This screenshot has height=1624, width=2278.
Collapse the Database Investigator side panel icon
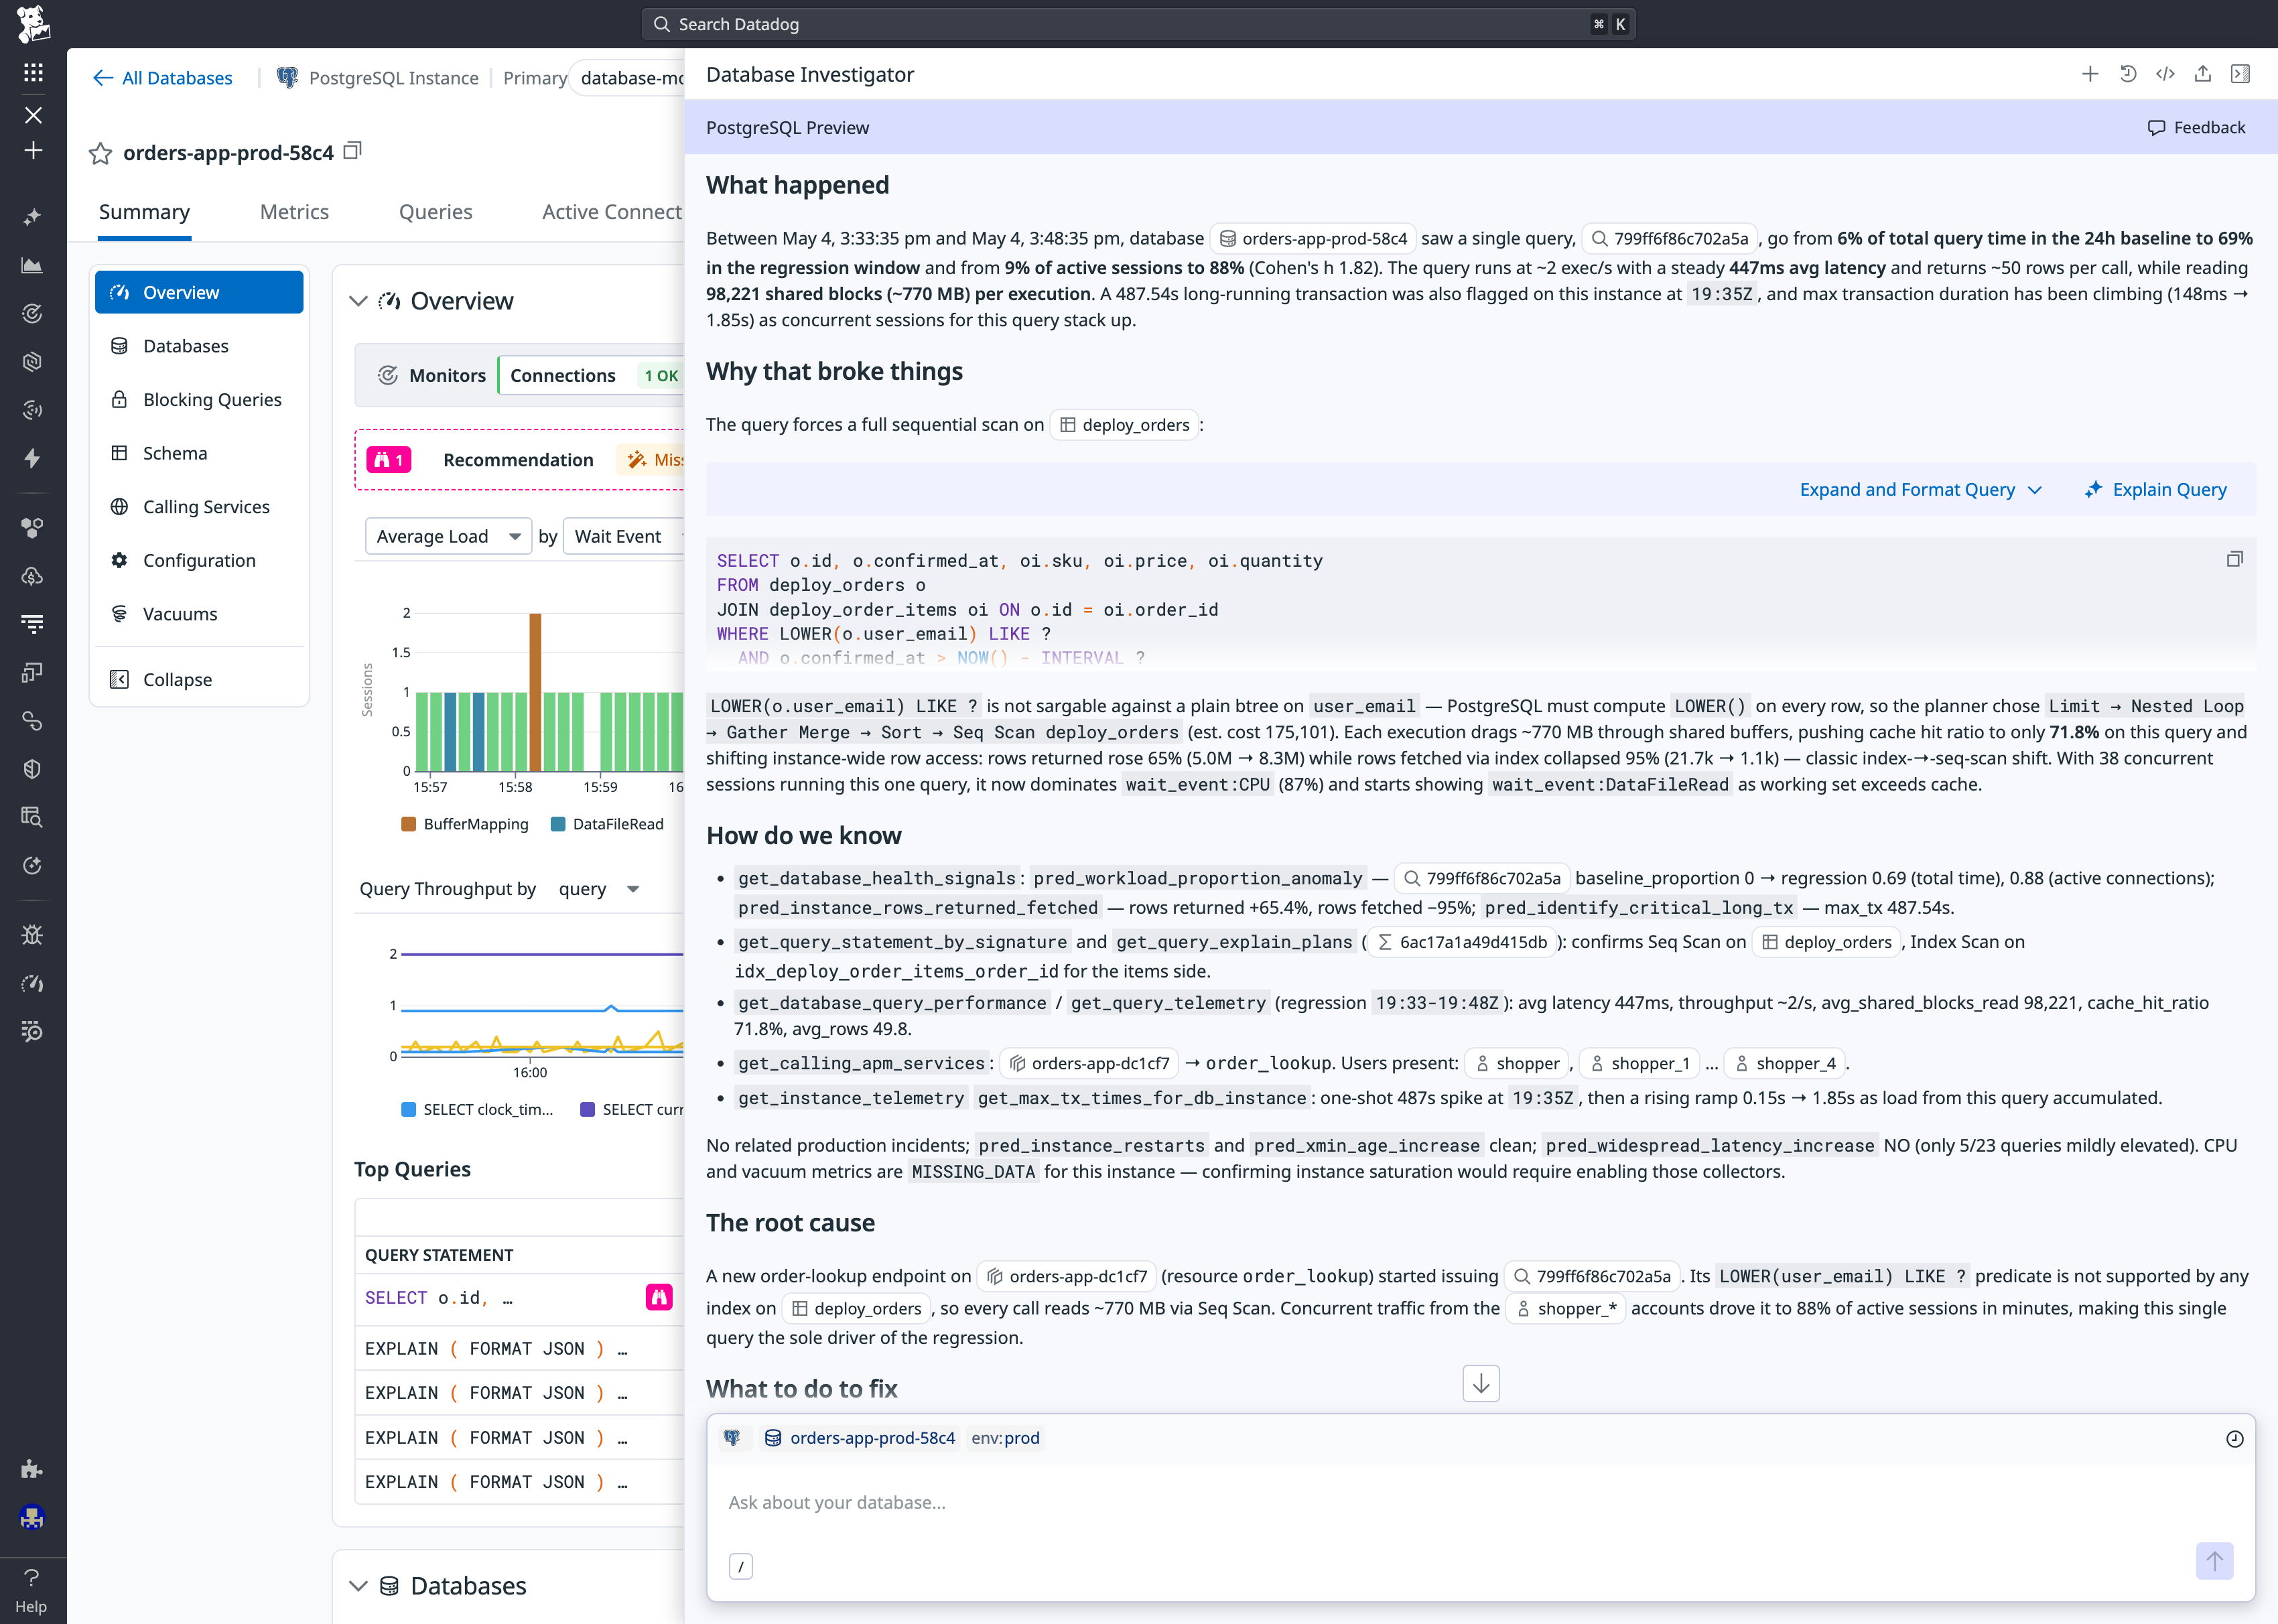pos(2241,74)
